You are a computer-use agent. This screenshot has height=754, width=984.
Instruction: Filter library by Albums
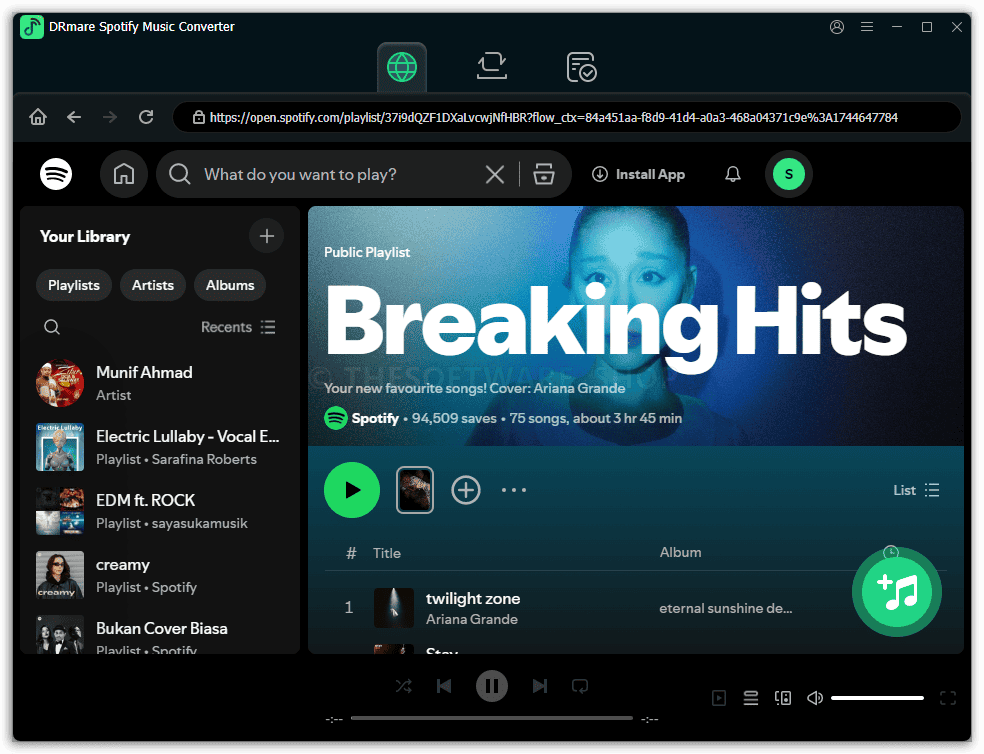pyautogui.click(x=230, y=285)
